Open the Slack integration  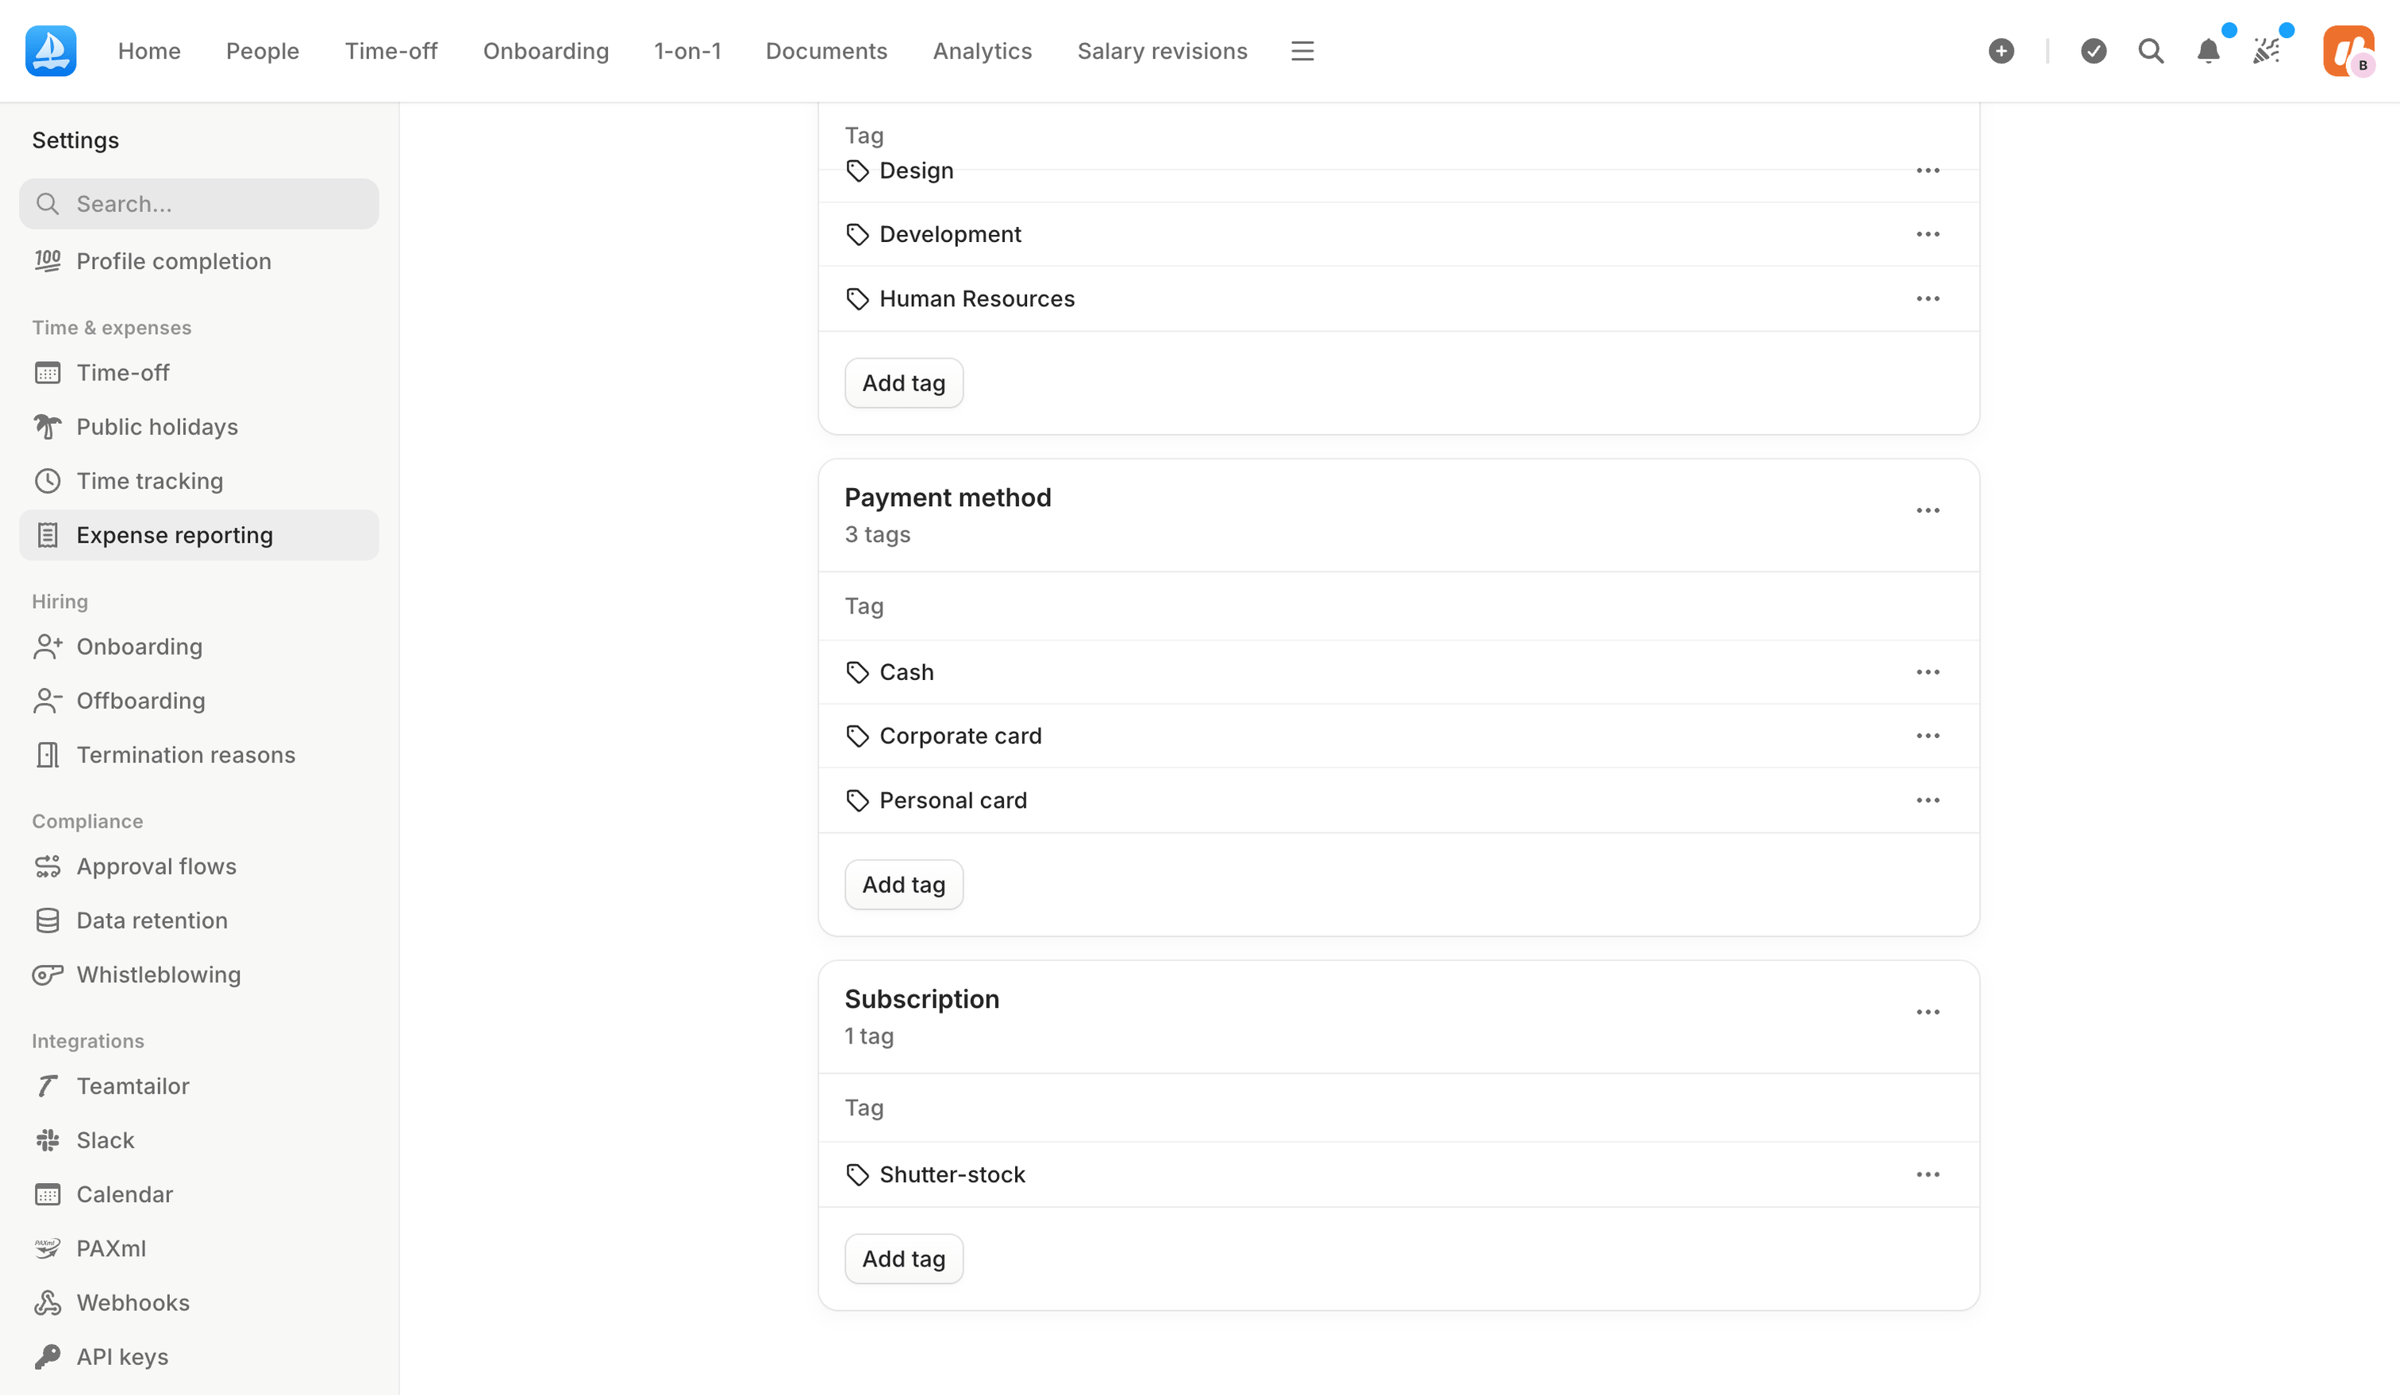click(x=199, y=1141)
